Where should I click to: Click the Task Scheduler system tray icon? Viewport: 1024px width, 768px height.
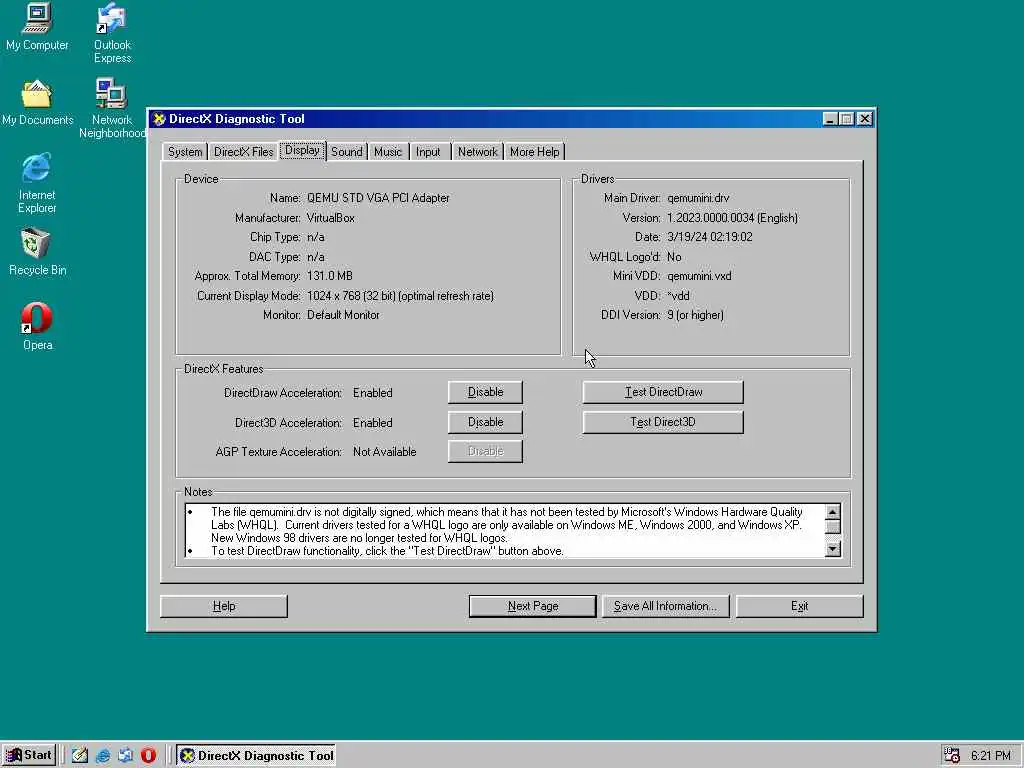[x=952, y=755]
